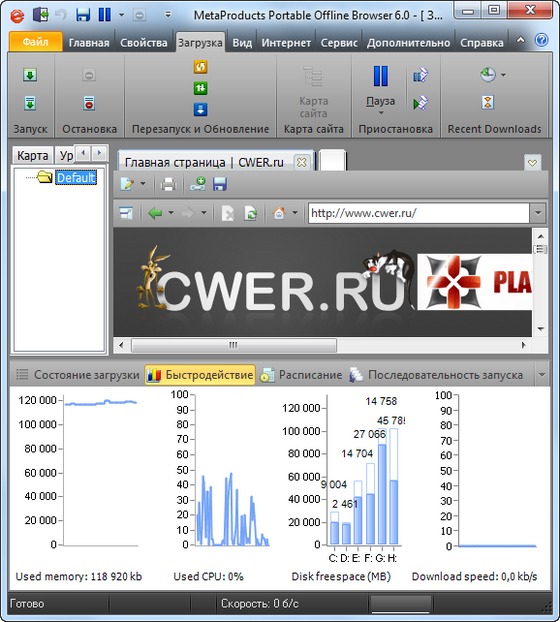Screen dimensions: 560x622
Task: Click the save page floppy icon in browser toolbar
Action: (x=220, y=184)
